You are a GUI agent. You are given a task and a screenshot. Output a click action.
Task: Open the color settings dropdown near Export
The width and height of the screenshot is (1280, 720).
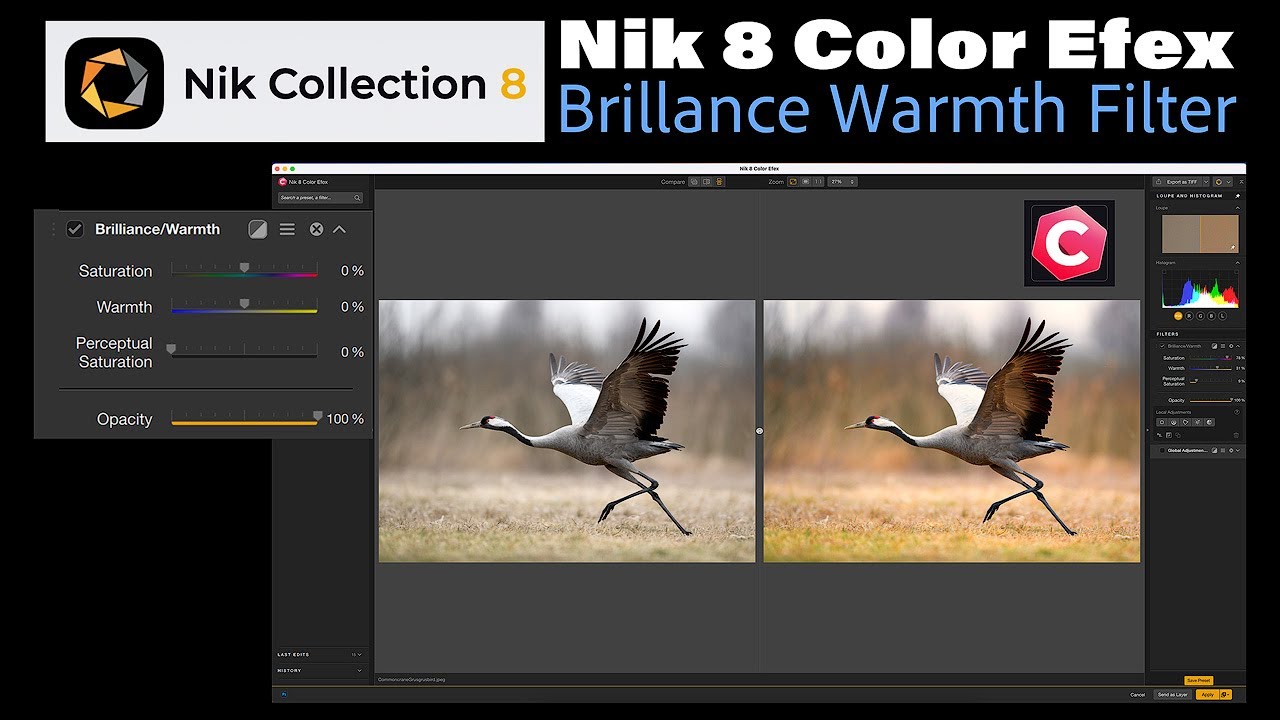(1223, 182)
